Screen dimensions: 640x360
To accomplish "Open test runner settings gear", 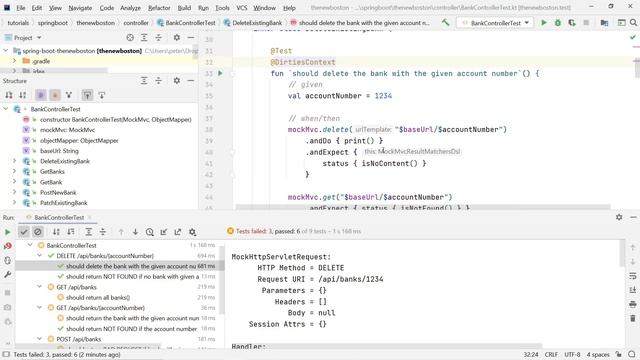I will [192, 232].
